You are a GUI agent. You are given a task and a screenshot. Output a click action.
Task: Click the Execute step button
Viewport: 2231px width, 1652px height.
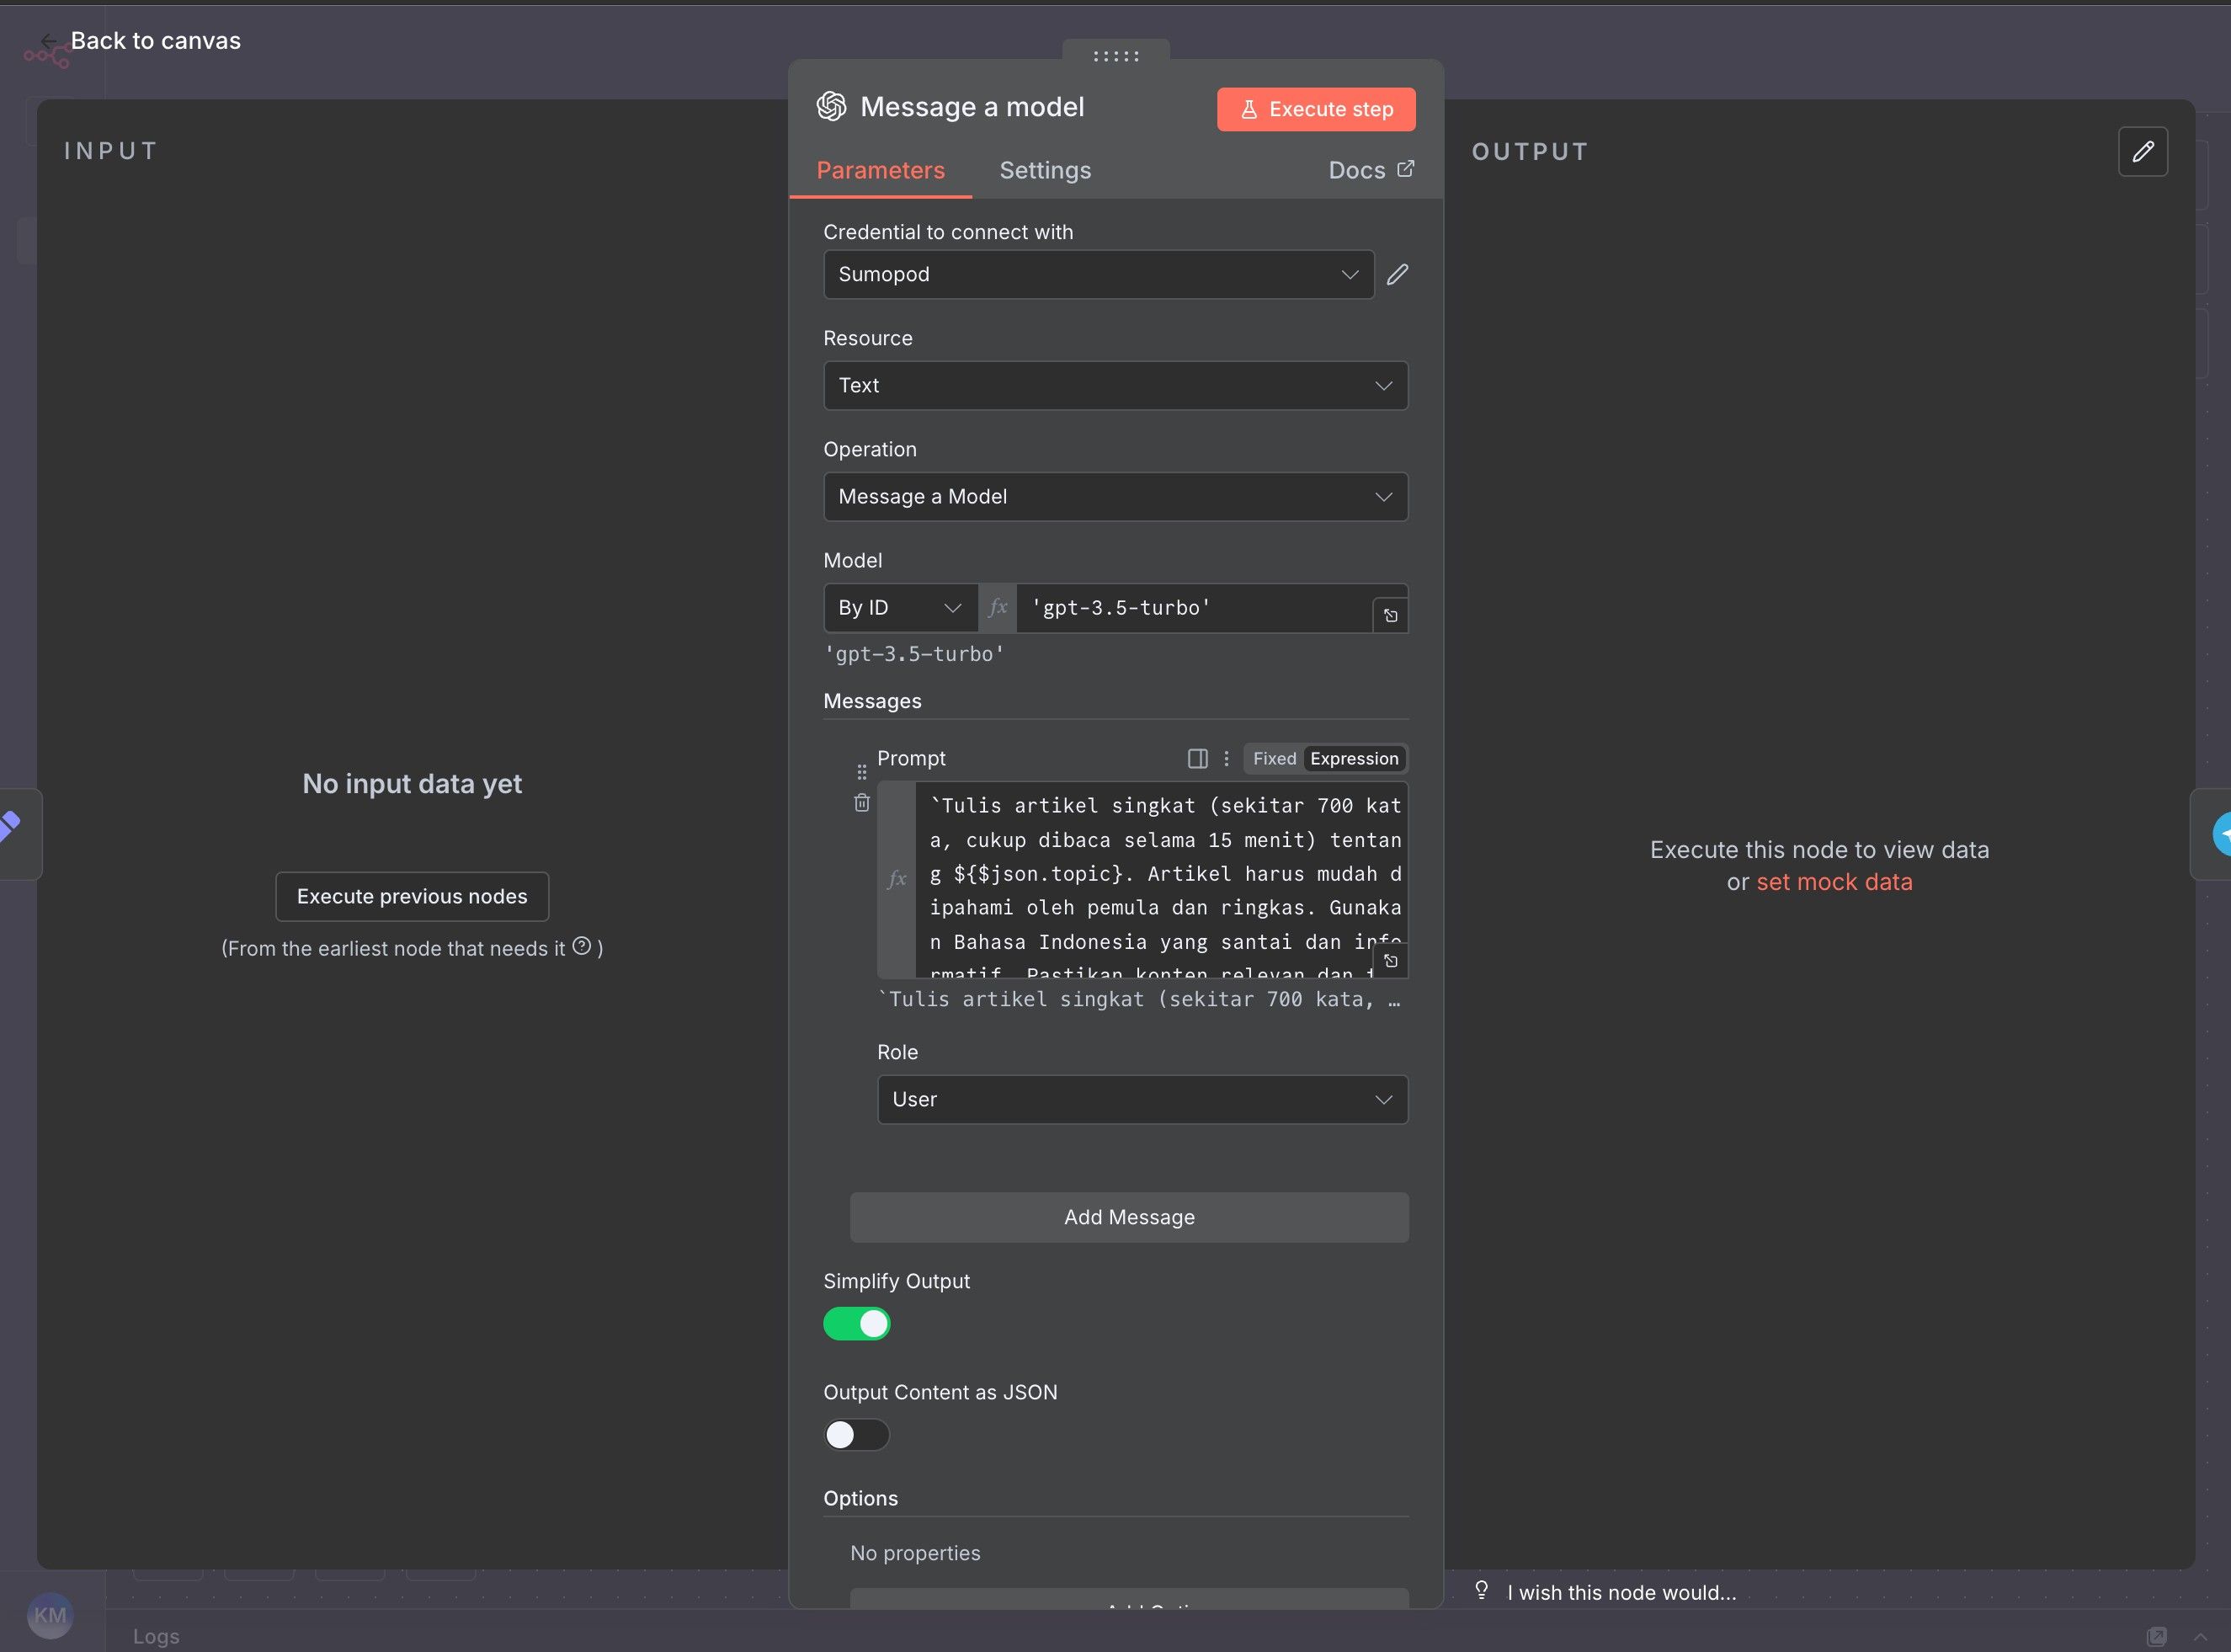pos(1315,109)
